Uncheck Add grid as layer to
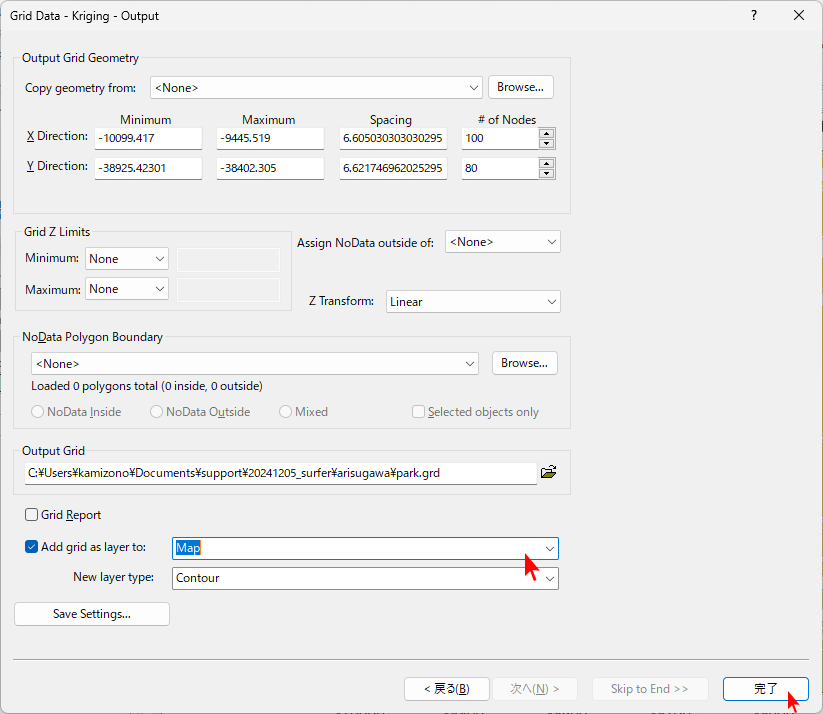 coord(31,547)
